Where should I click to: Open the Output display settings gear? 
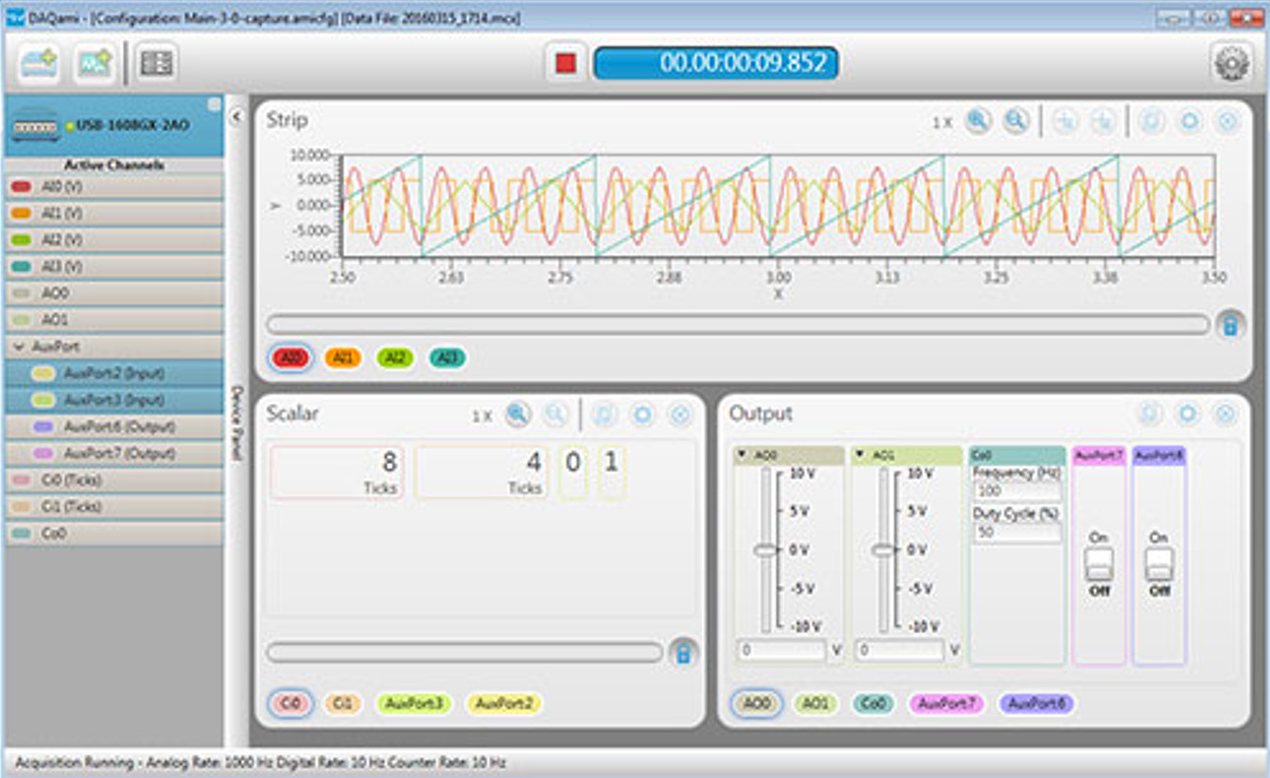pos(1188,414)
